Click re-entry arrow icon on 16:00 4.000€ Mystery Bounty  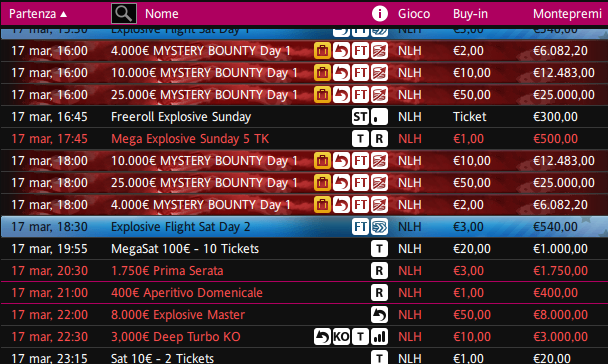[x=341, y=51]
